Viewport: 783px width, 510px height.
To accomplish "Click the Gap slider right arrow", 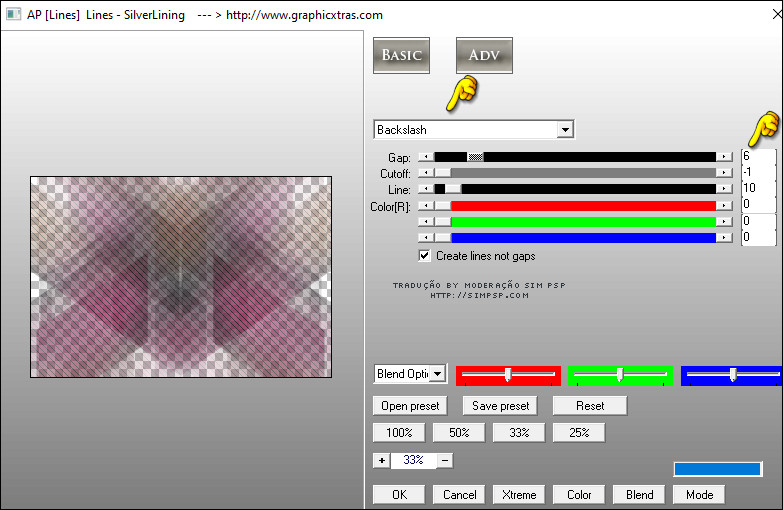I will (x=723, y=157).
